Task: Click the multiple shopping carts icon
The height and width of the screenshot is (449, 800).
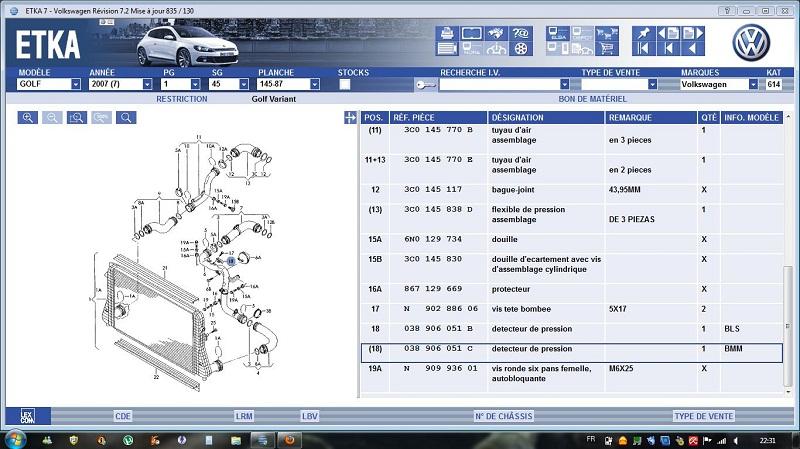Action: 606,33
